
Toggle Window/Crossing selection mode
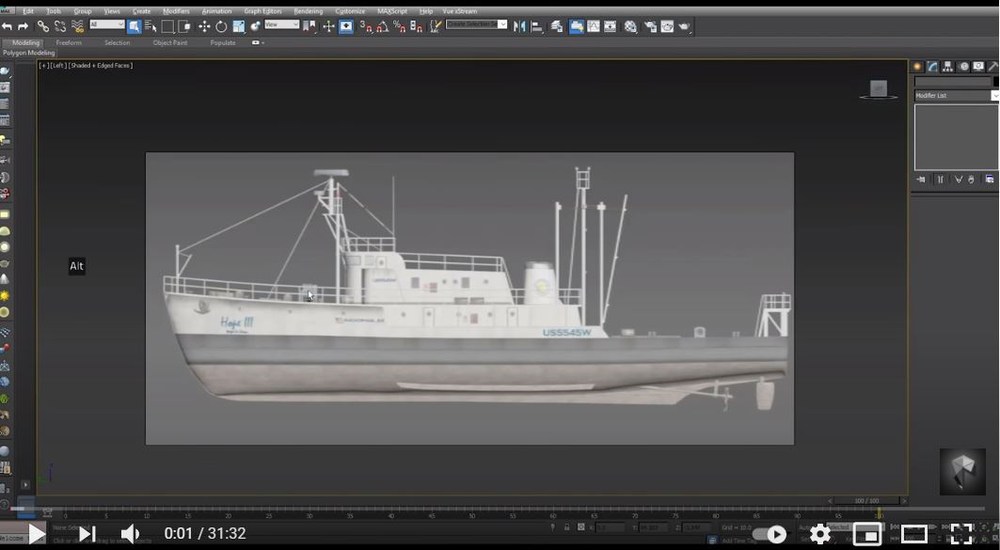[x=184, y=26]
